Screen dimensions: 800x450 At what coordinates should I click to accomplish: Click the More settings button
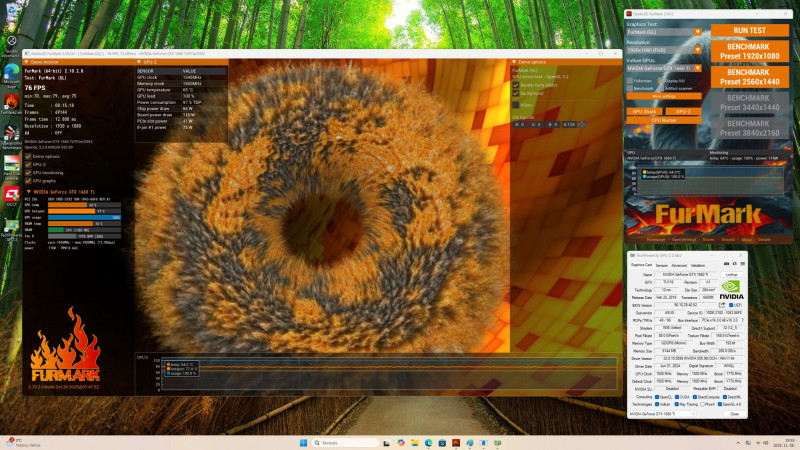[x=664, y=96]
